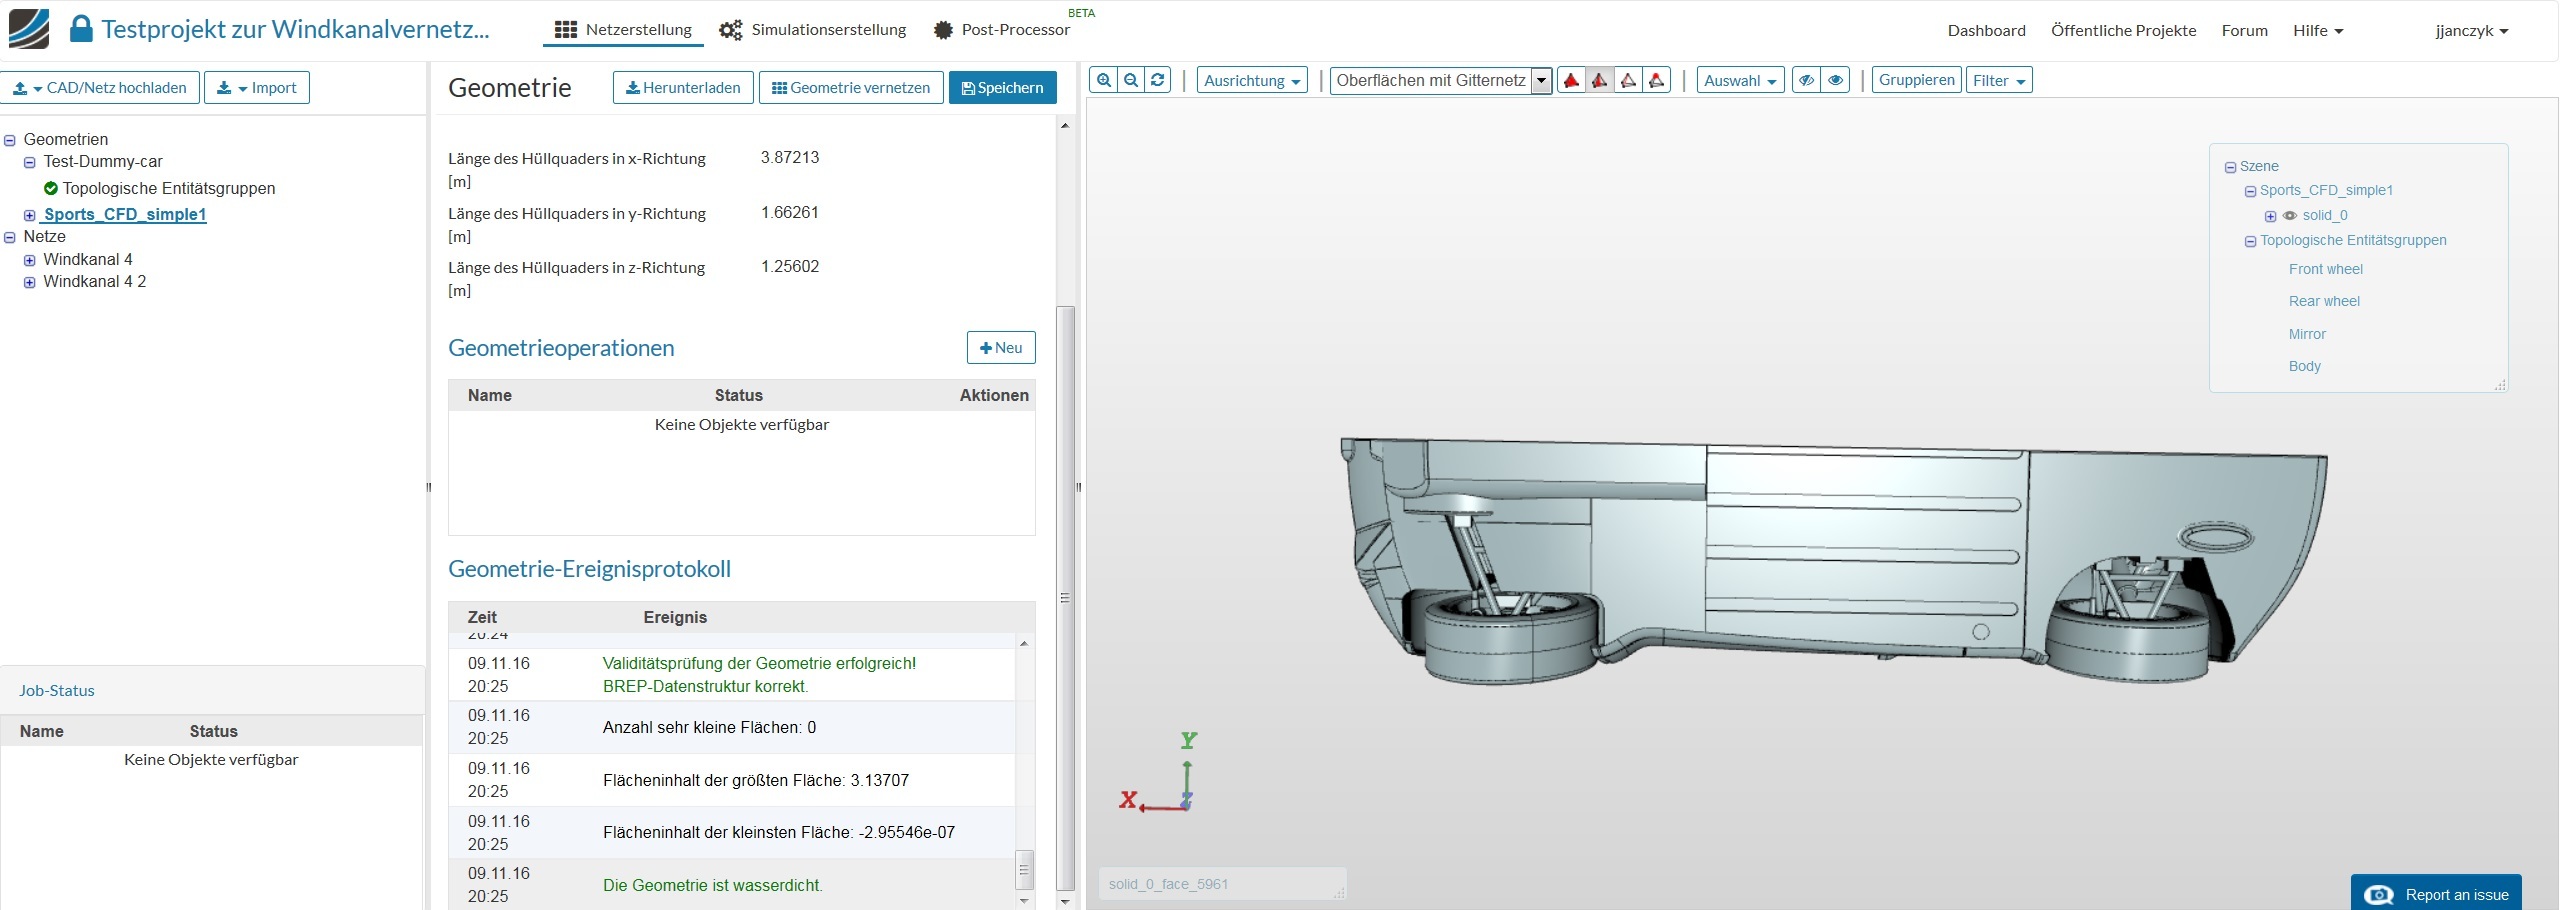The image size is (2560, 910).
Task: Click the Geometrie vernetzen button
Action: pyautogui.click(x=851, y=88)
